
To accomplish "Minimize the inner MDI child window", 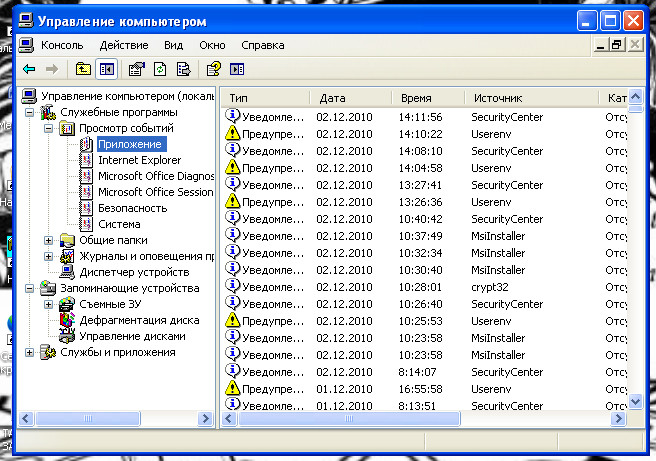I will pos(601,44).
